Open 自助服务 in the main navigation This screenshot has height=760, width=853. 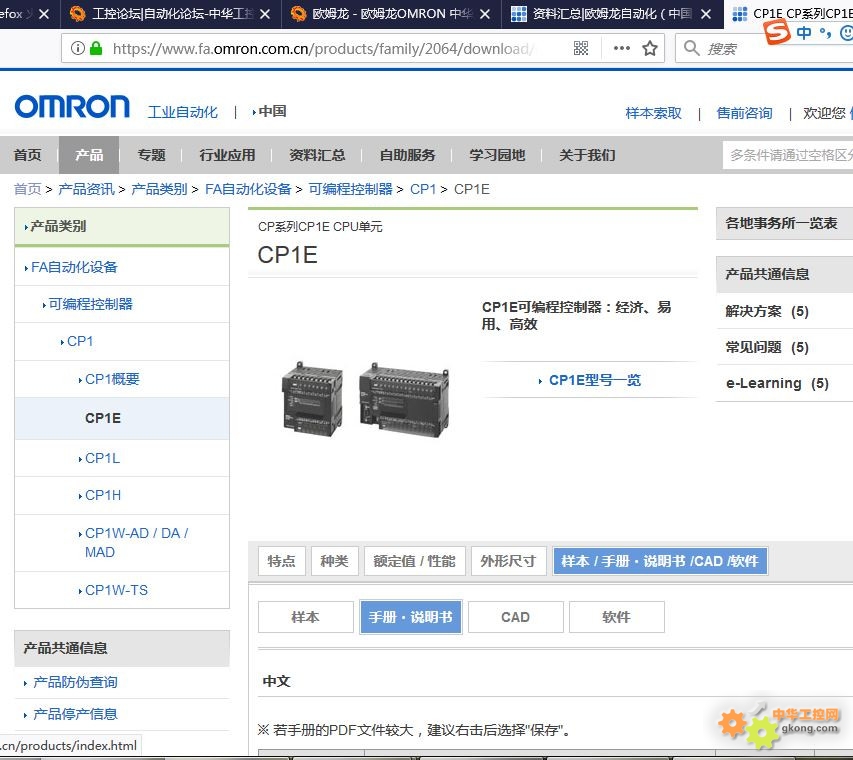coord(407,155)
